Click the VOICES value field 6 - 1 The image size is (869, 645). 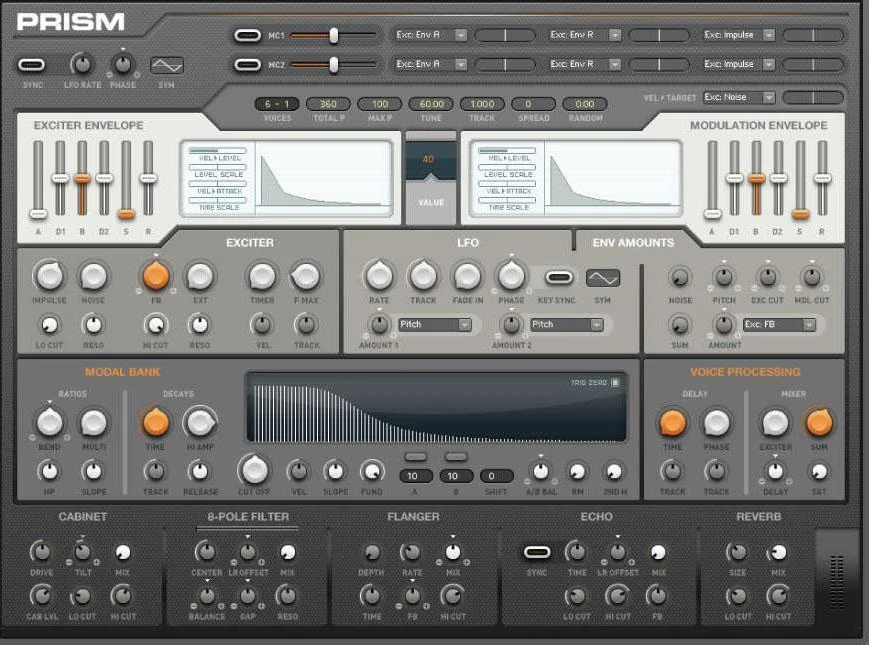[277, 104]
